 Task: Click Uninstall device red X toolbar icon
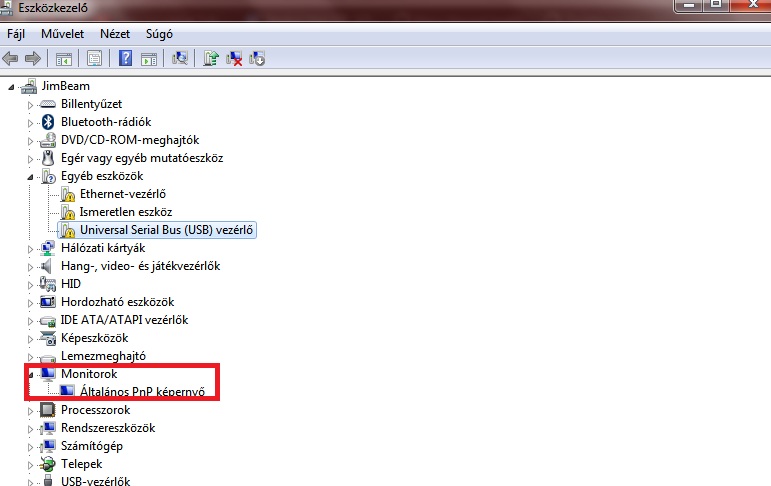(x=234, y=59)
